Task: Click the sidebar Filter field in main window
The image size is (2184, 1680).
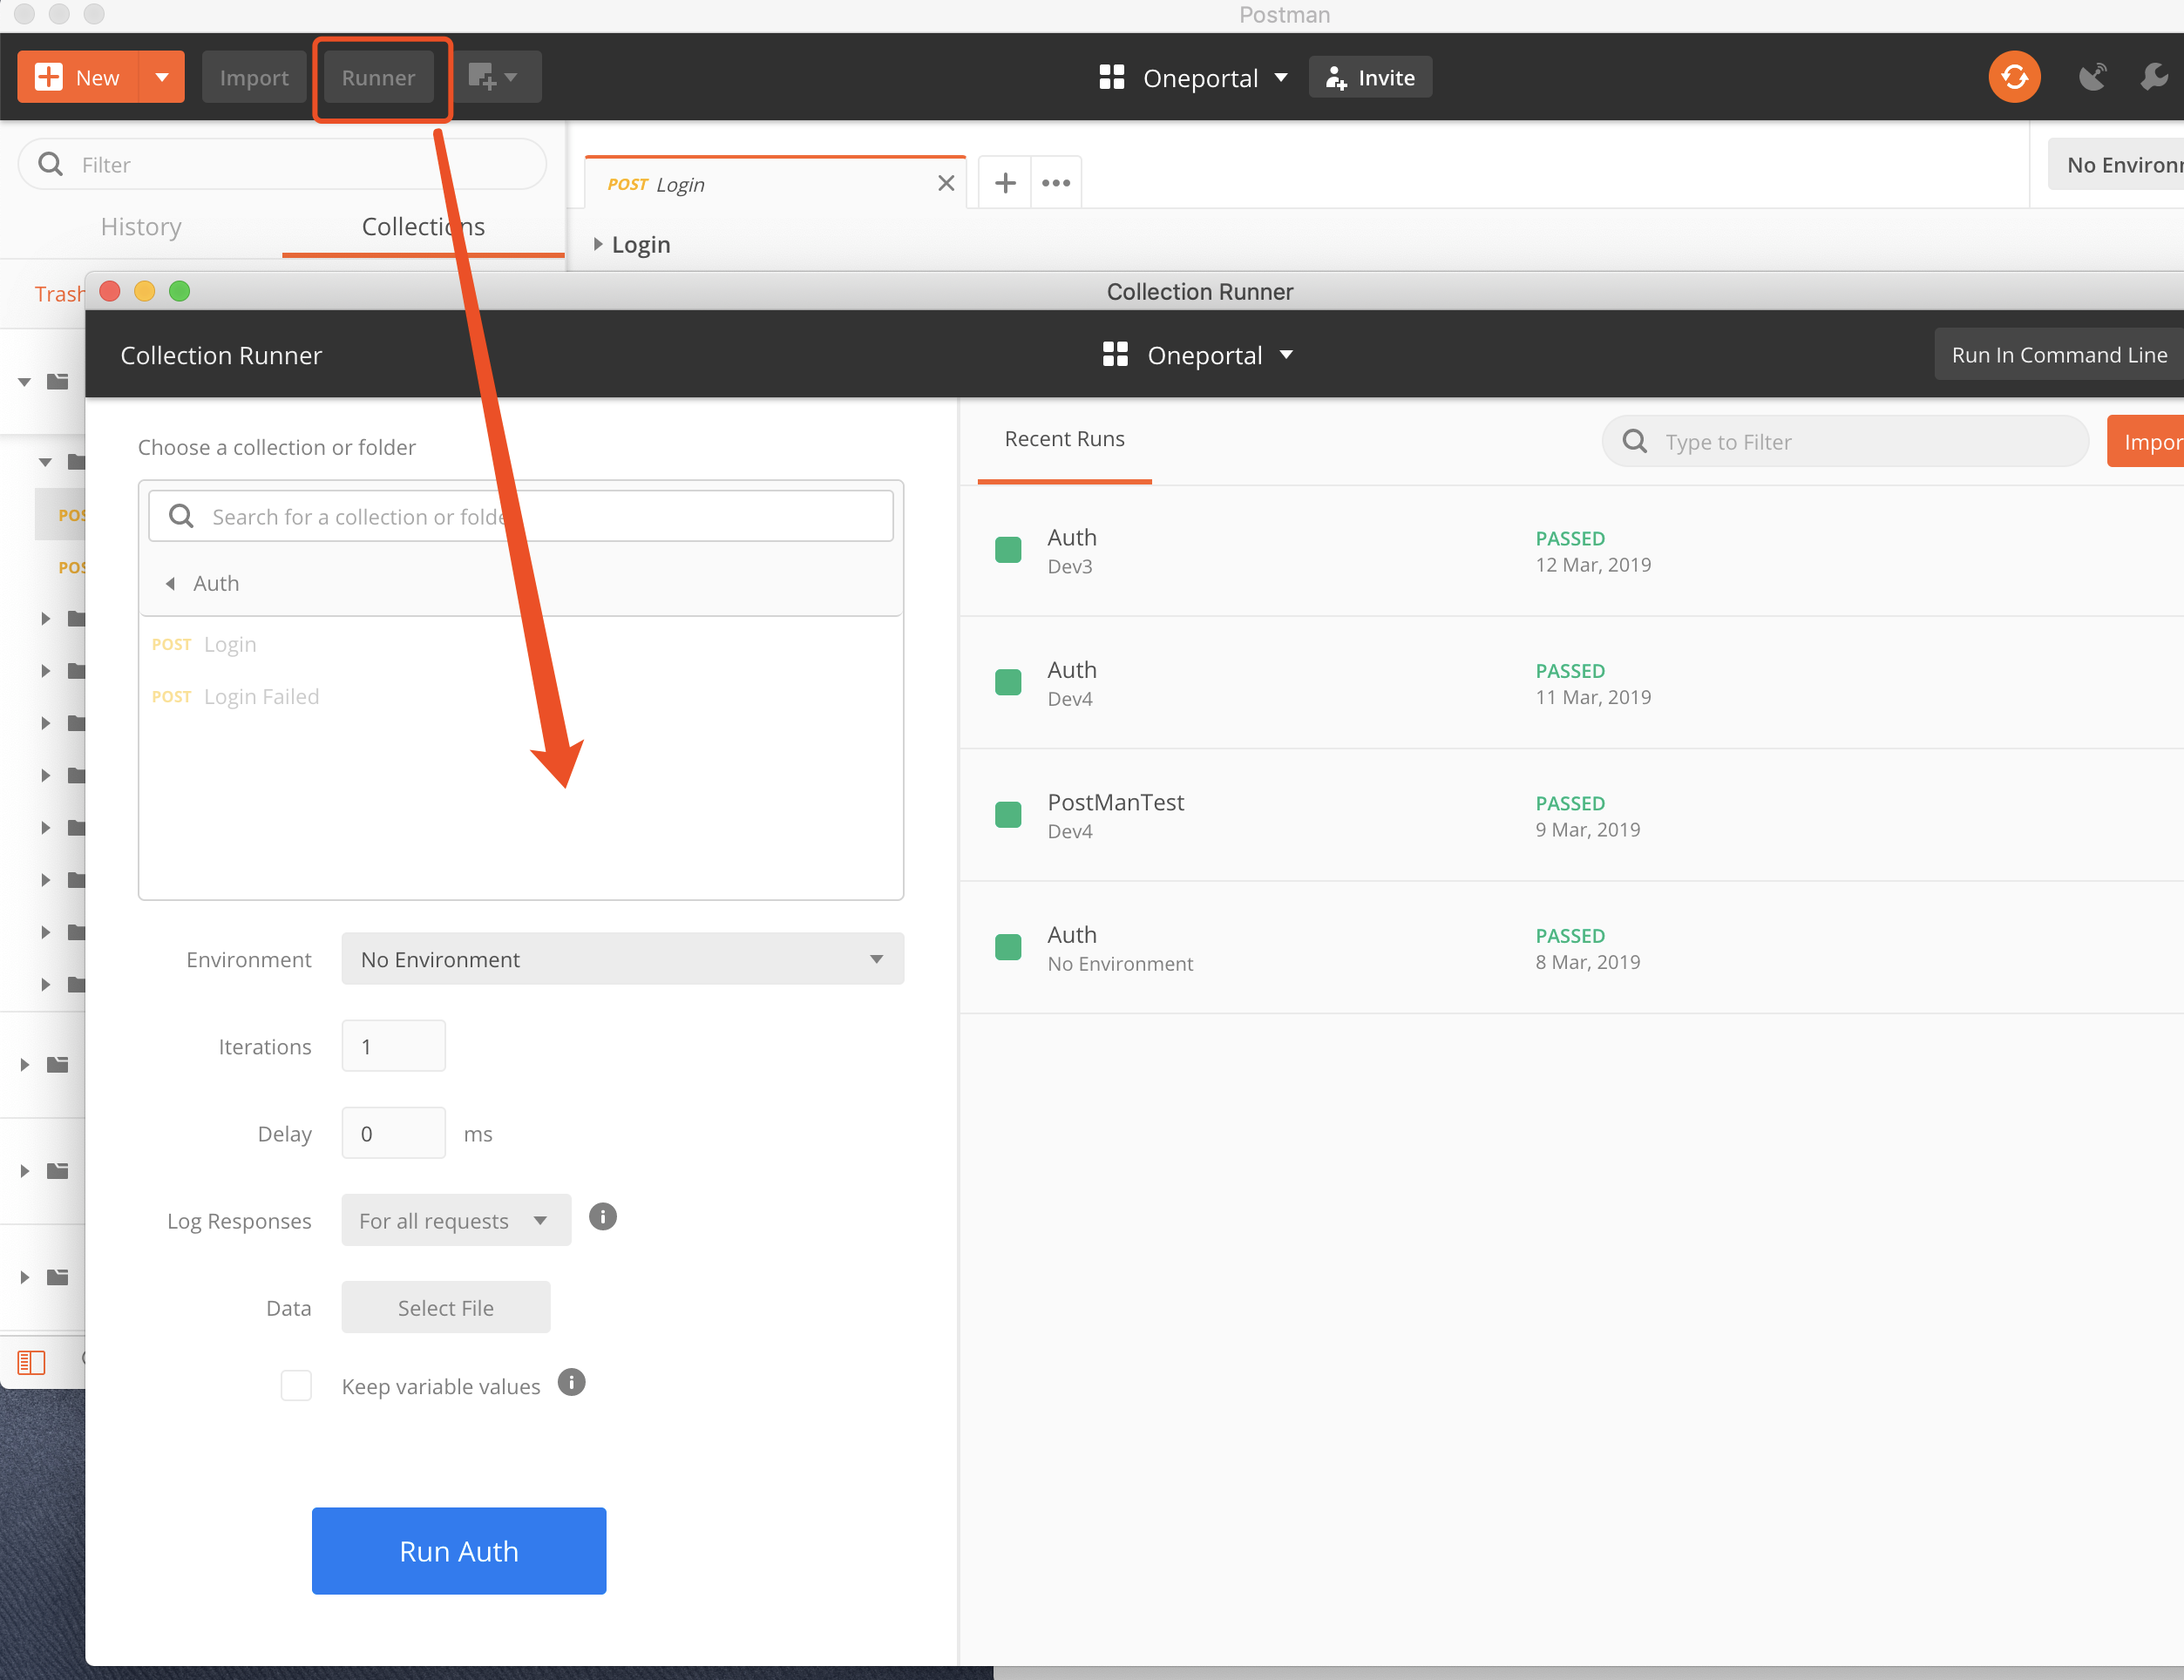Action: tap(282, 164)
